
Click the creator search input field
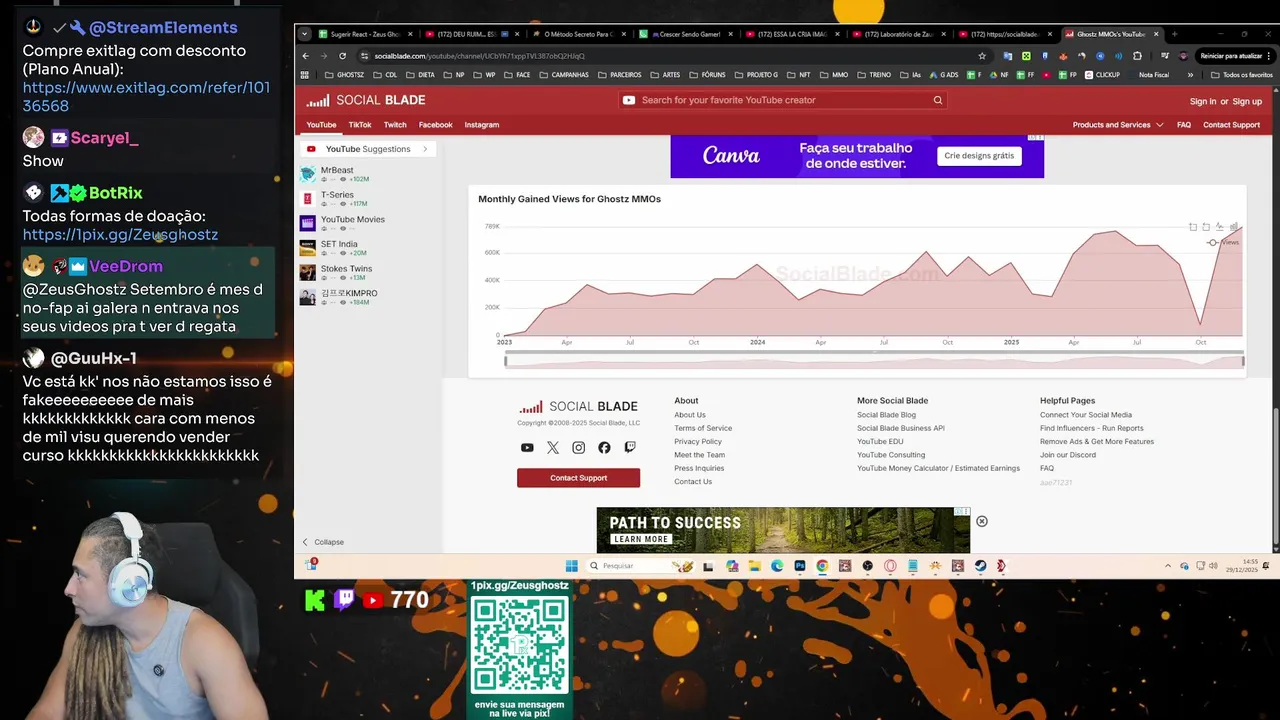[x=780, y=100]
